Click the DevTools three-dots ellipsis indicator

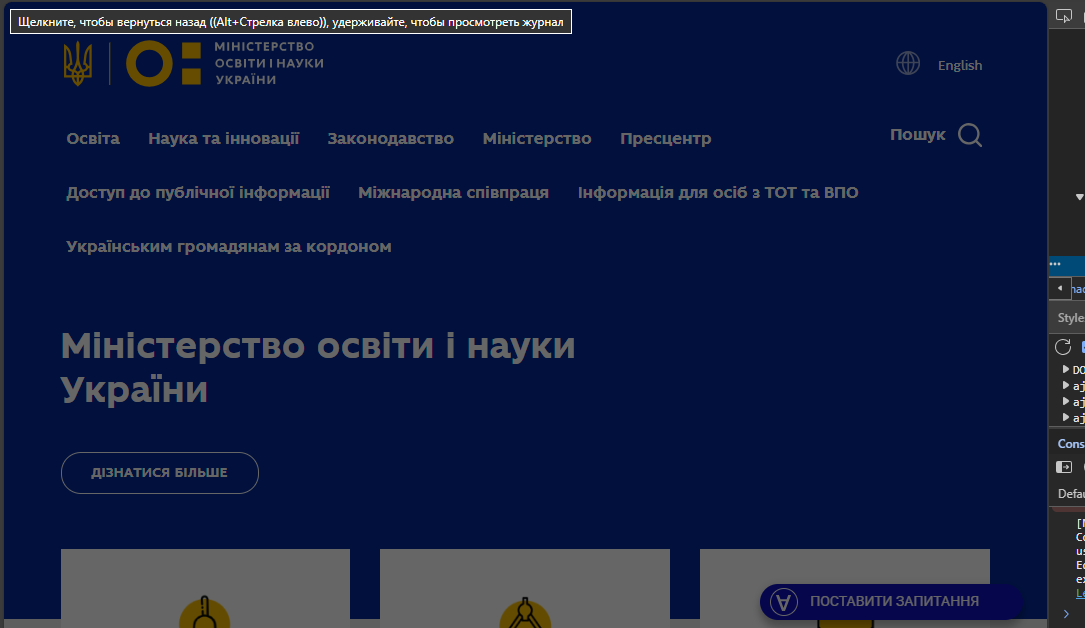(1055, 264)
